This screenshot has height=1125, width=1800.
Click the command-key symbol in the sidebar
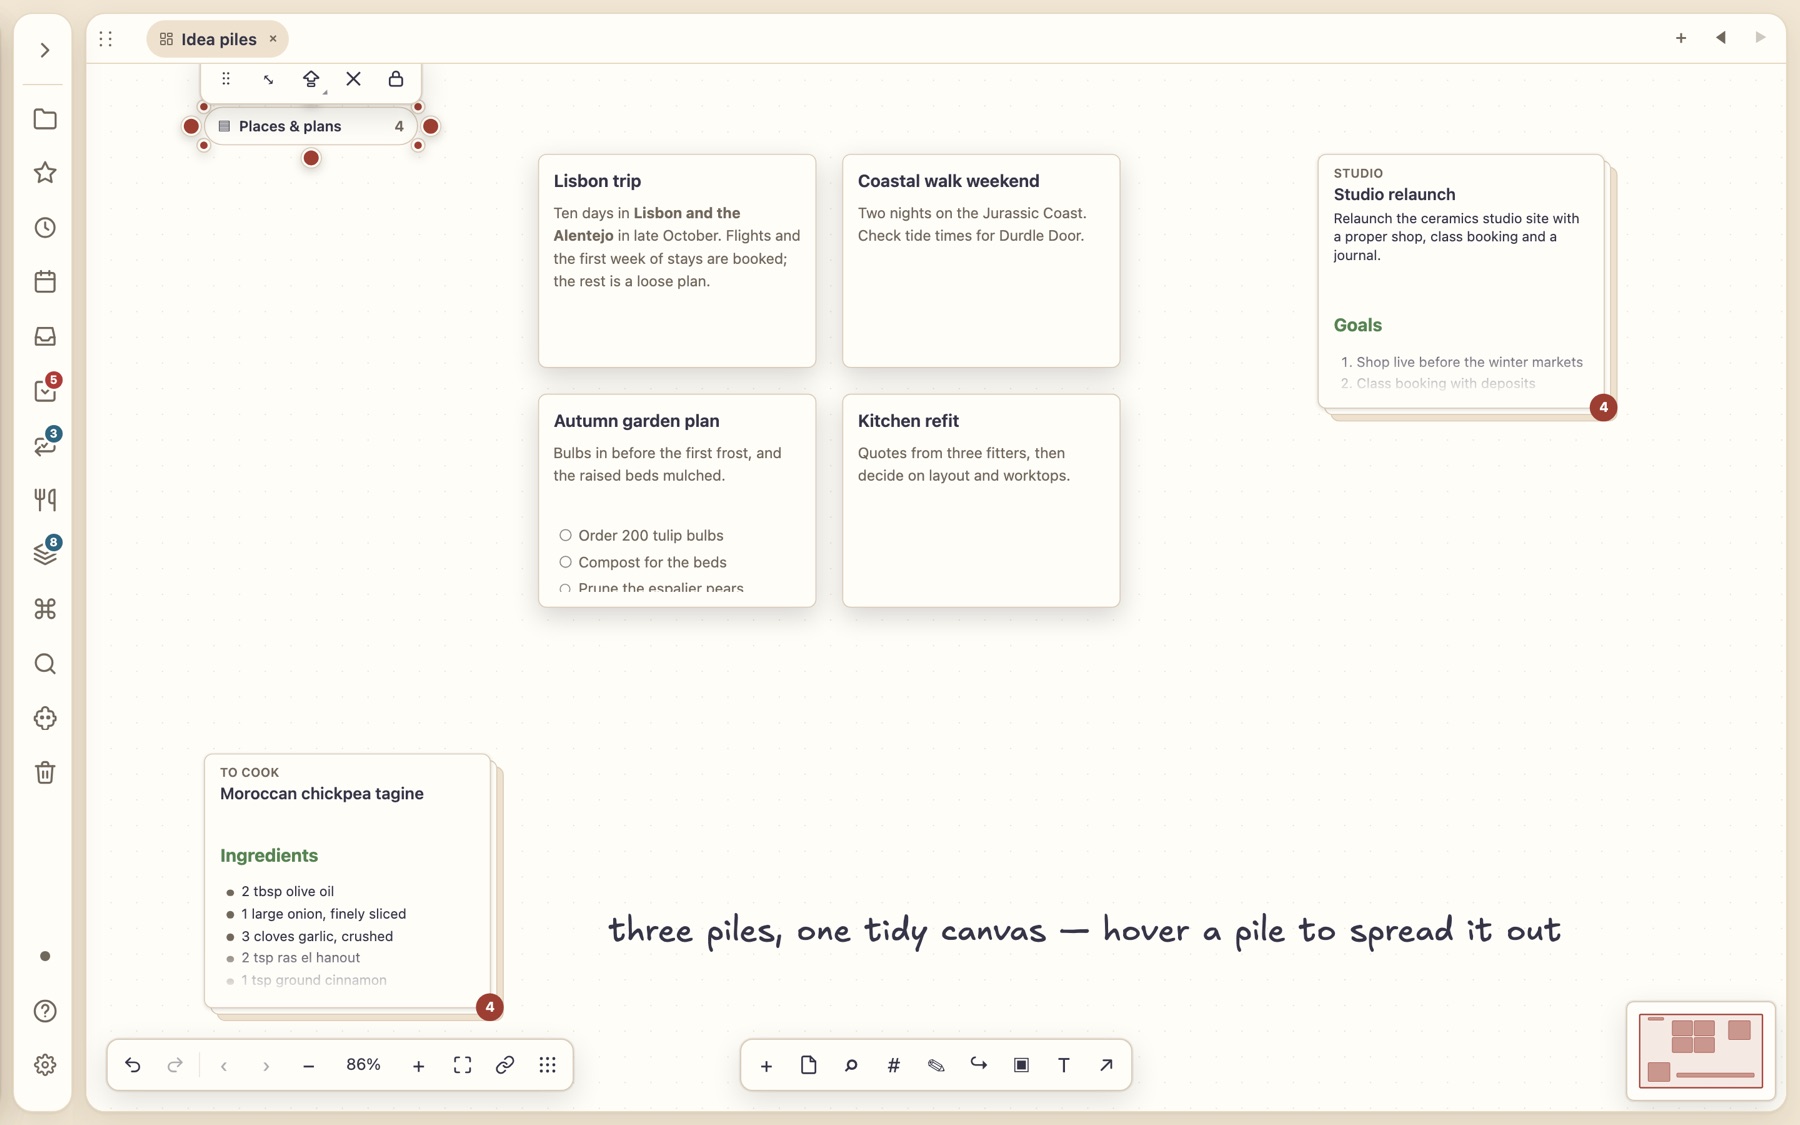(45, 609)
